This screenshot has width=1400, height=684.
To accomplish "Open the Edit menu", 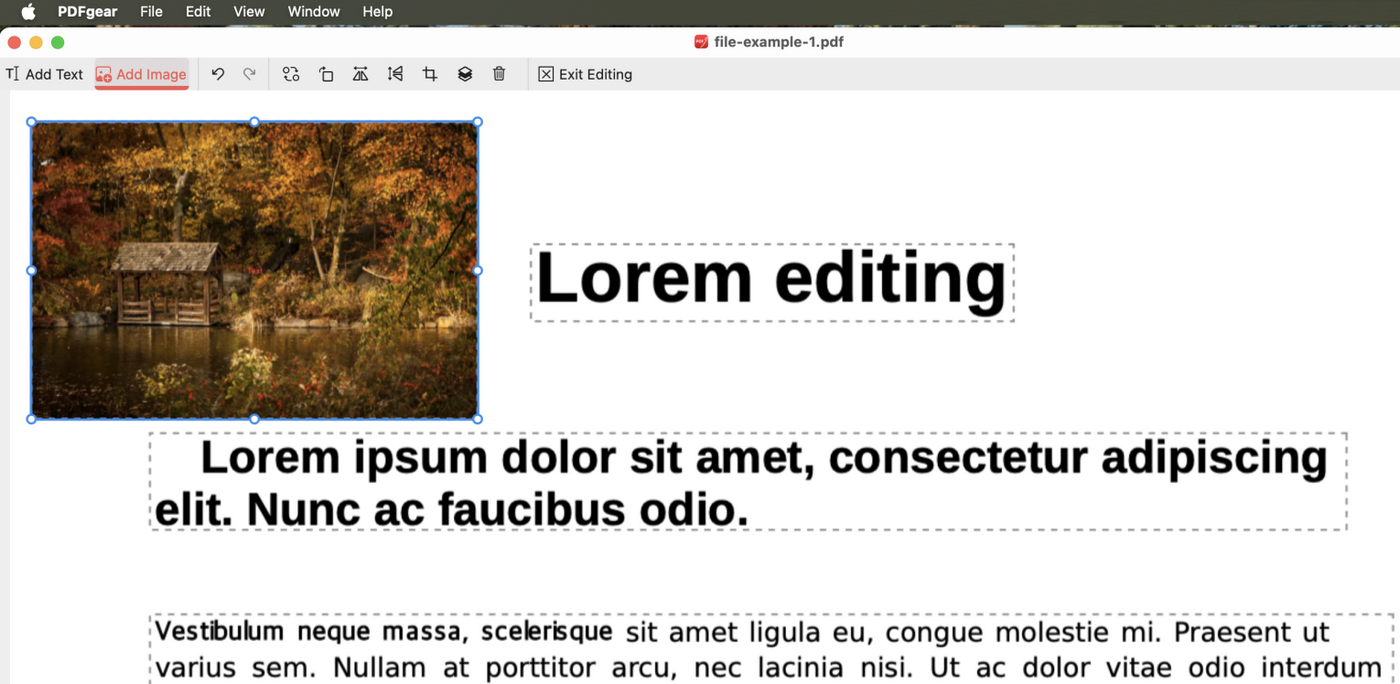I will pyautogui.click(x=198, y=12).
